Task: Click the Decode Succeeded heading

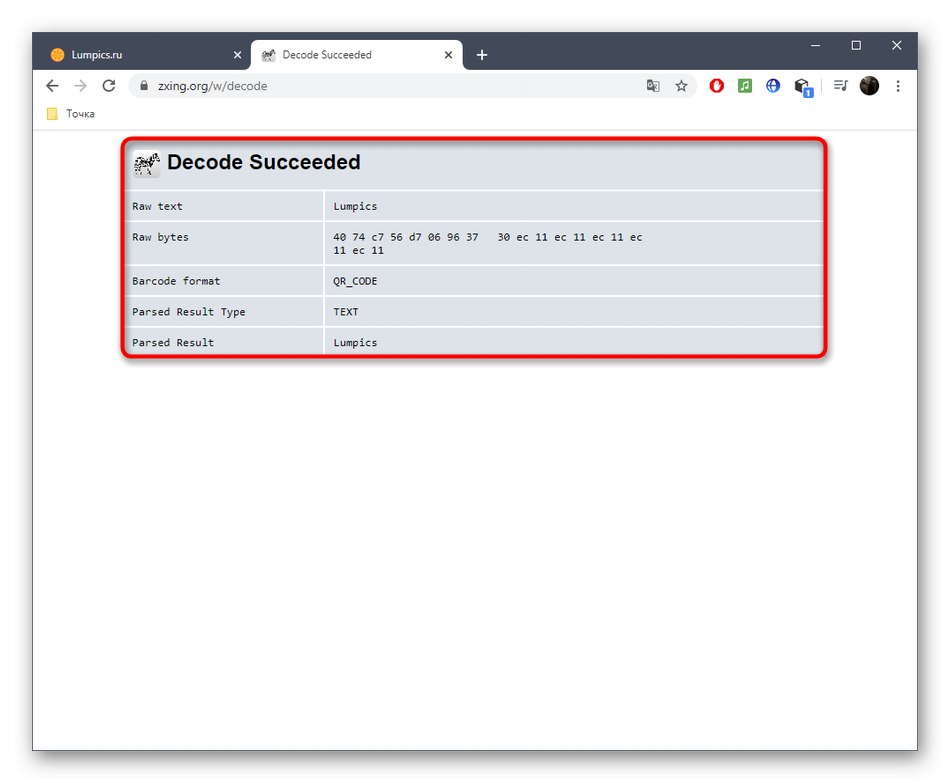Action: click(x=264, y=162)
